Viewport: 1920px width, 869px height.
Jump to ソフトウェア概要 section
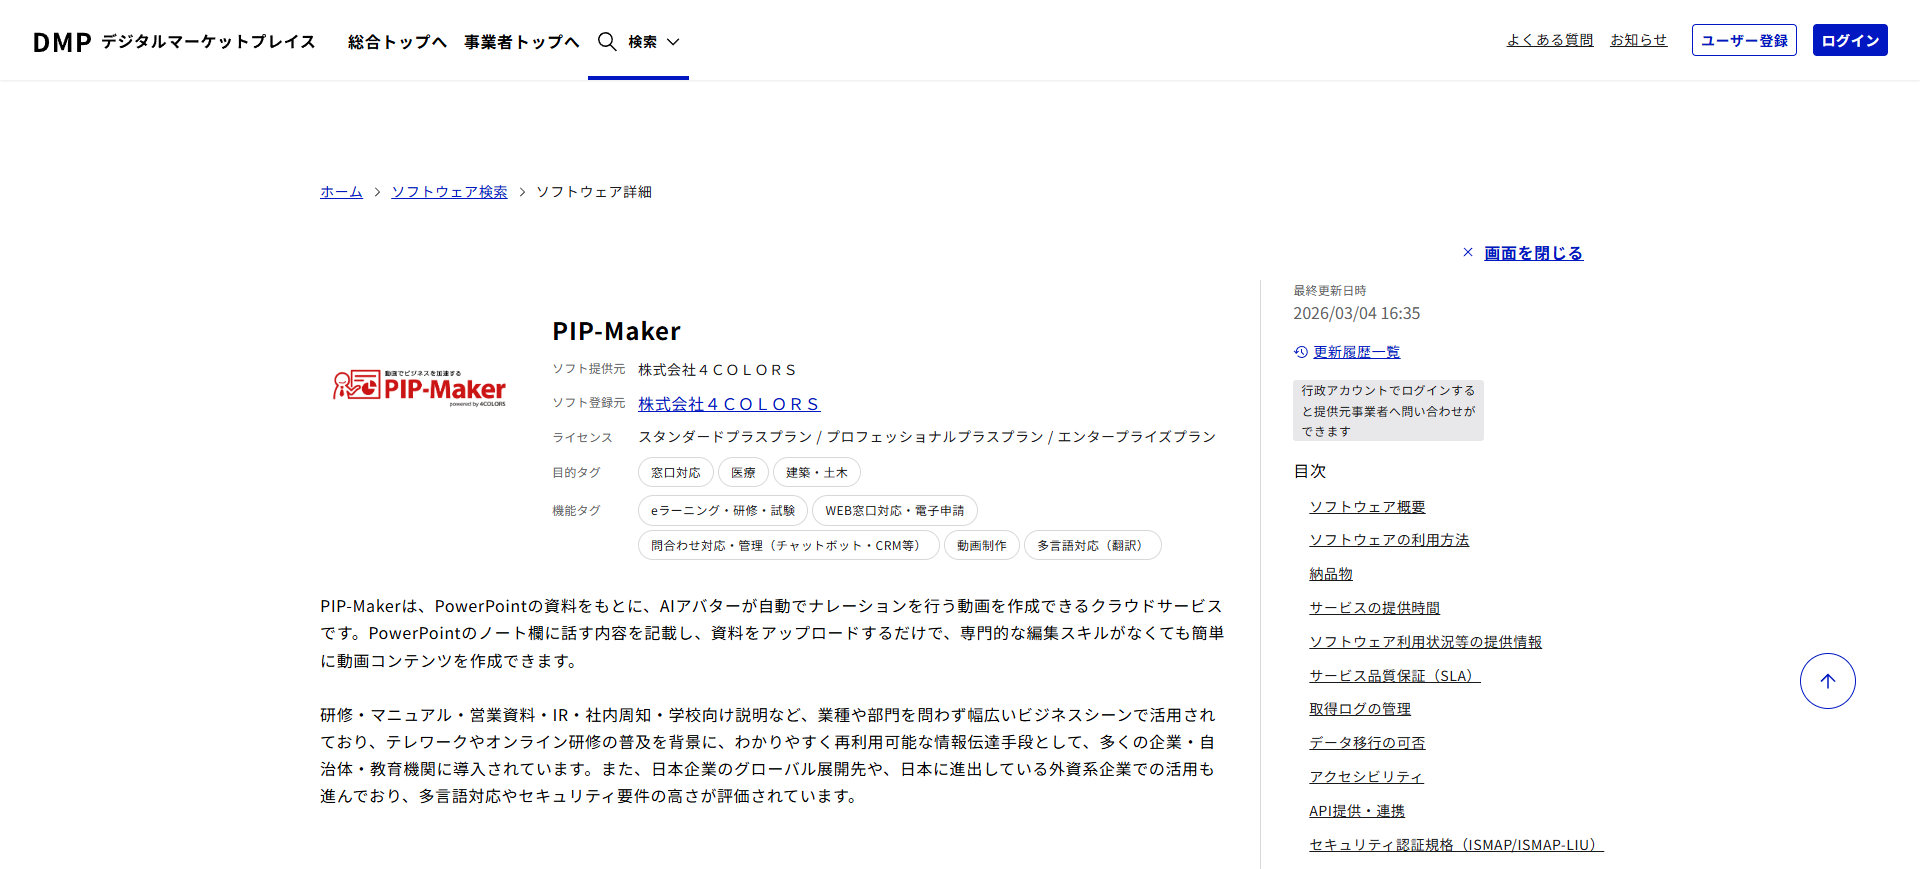pos(1367,507)
